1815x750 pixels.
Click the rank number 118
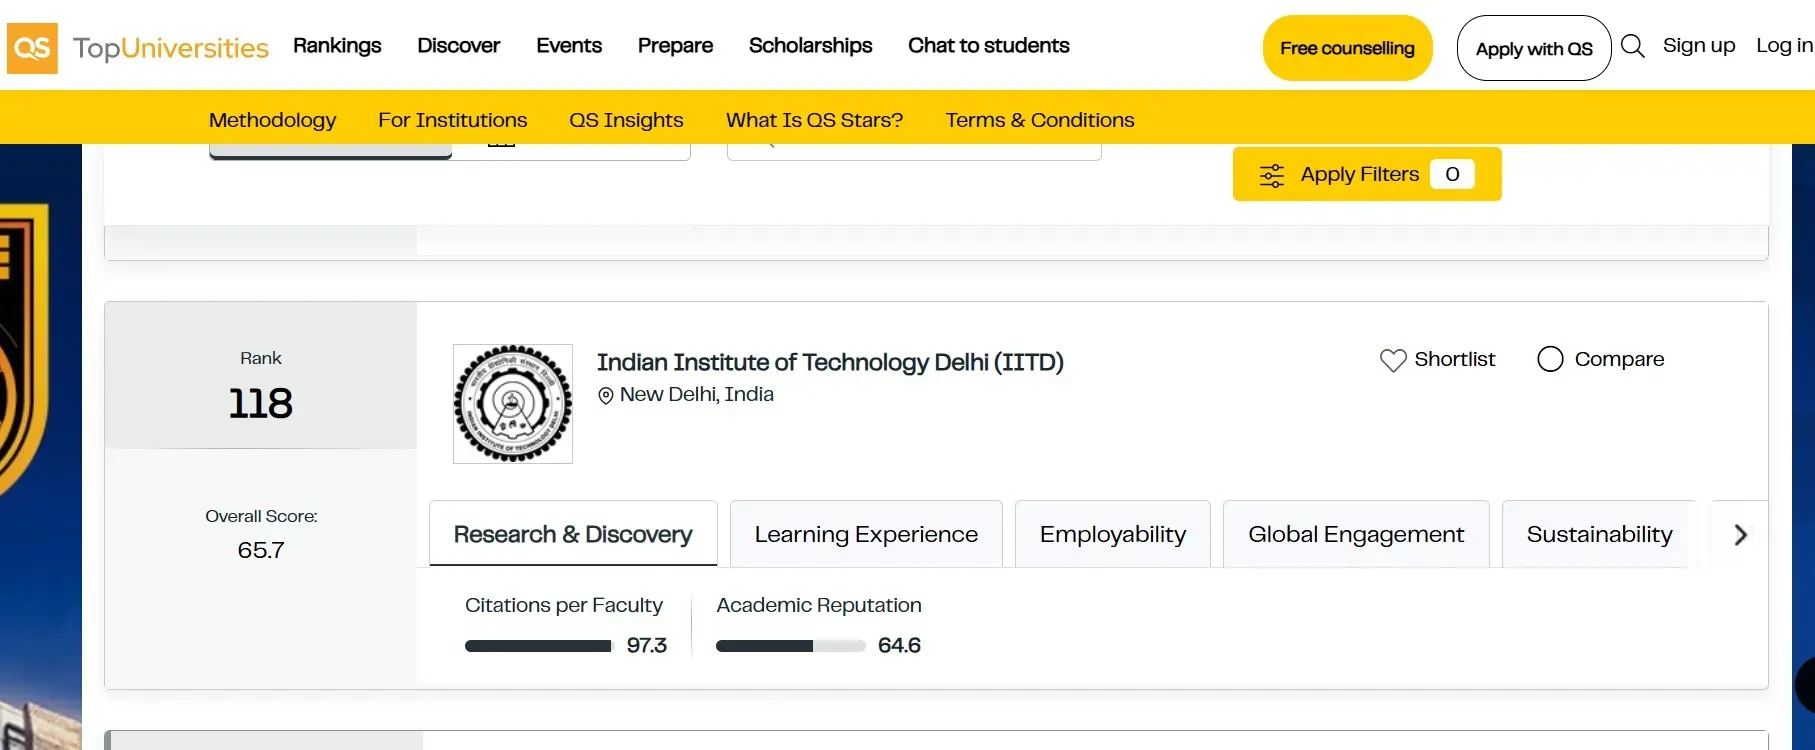coord(261,403)
